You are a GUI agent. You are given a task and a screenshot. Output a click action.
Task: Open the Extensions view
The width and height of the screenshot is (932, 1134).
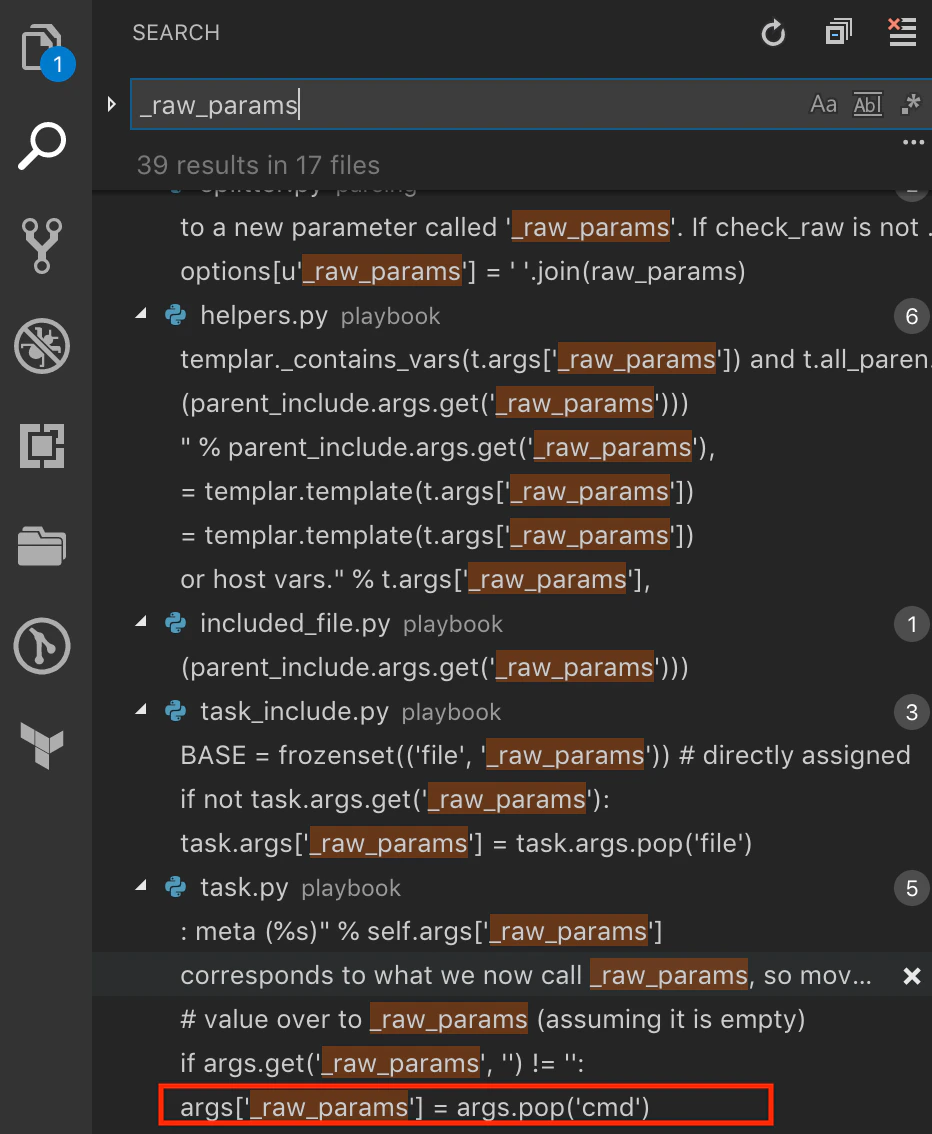pos(42,446)
